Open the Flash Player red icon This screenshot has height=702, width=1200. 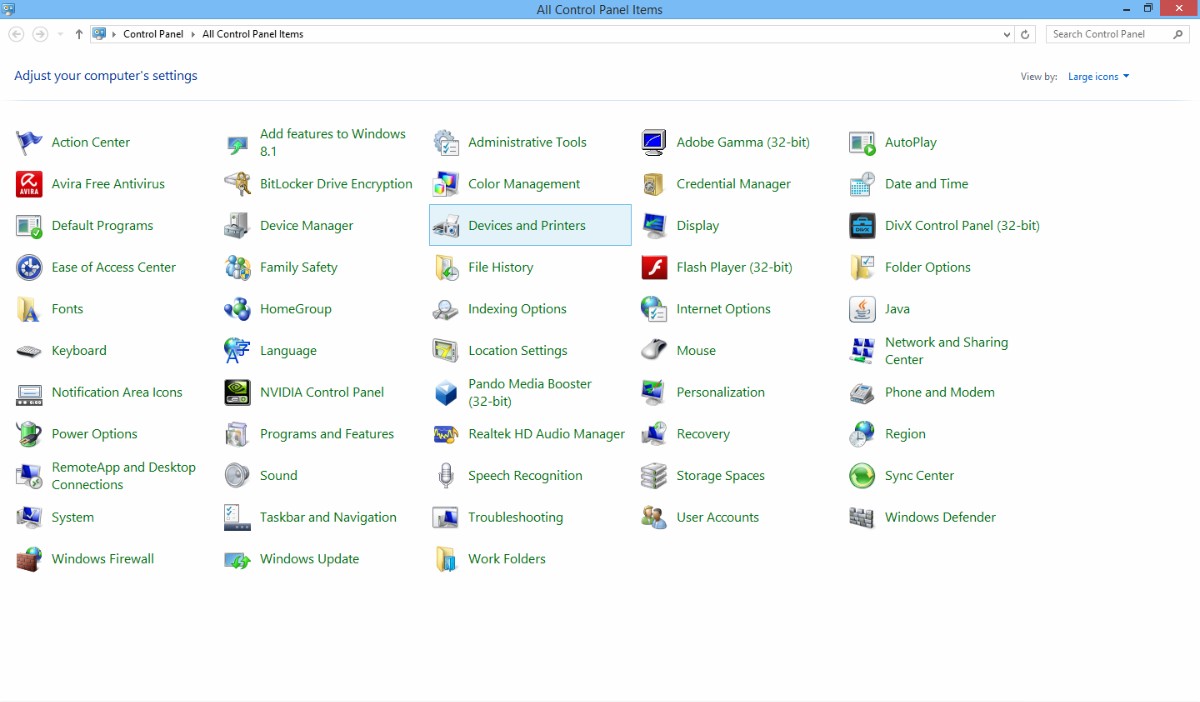654,267
